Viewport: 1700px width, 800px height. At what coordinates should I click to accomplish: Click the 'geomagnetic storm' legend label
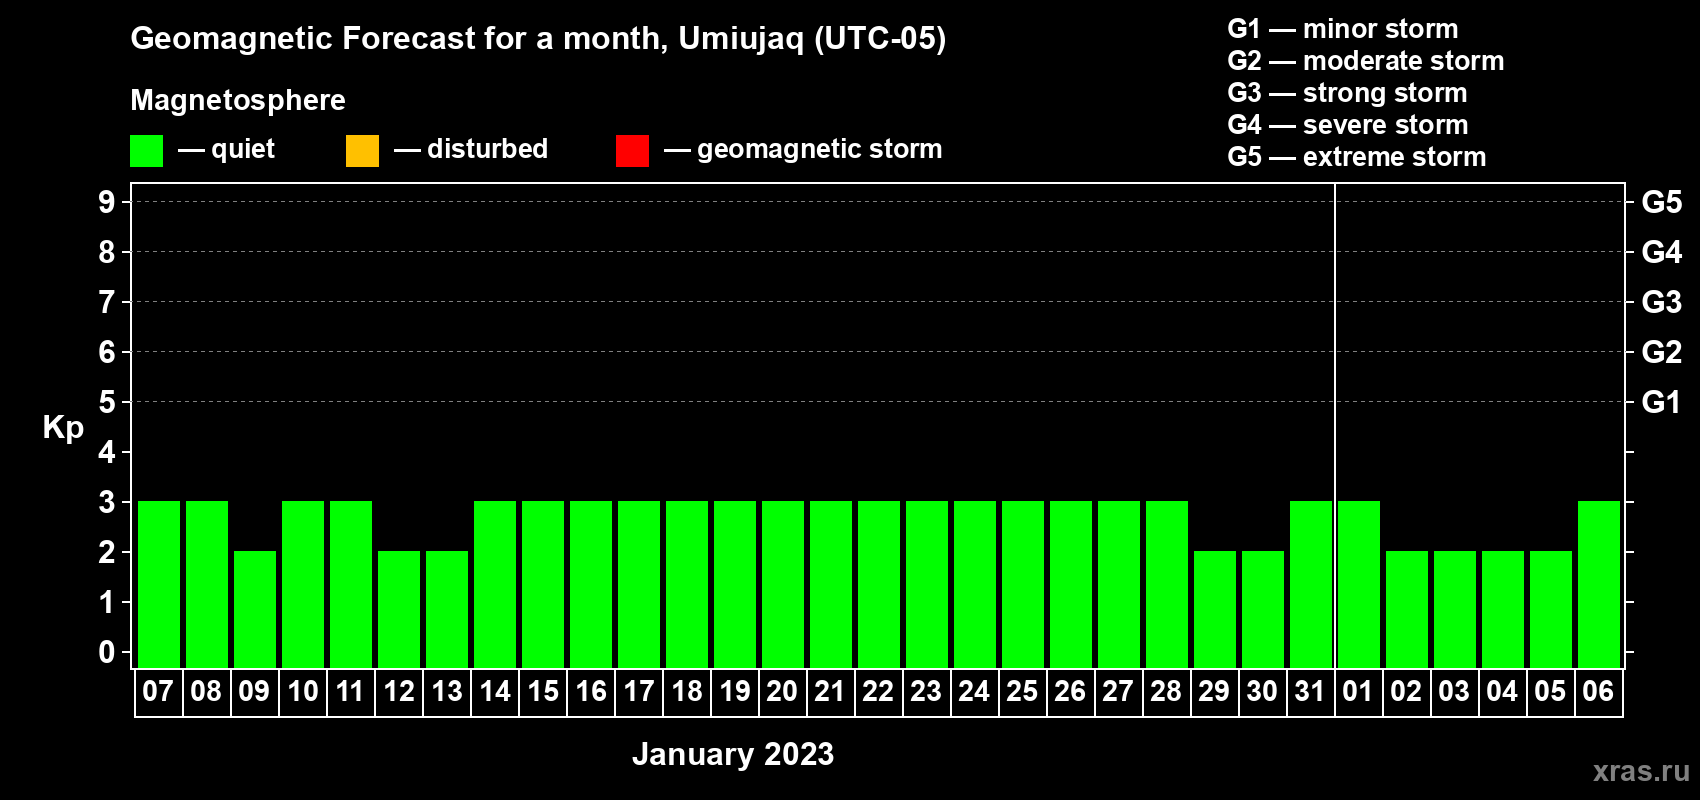[820, 150]
